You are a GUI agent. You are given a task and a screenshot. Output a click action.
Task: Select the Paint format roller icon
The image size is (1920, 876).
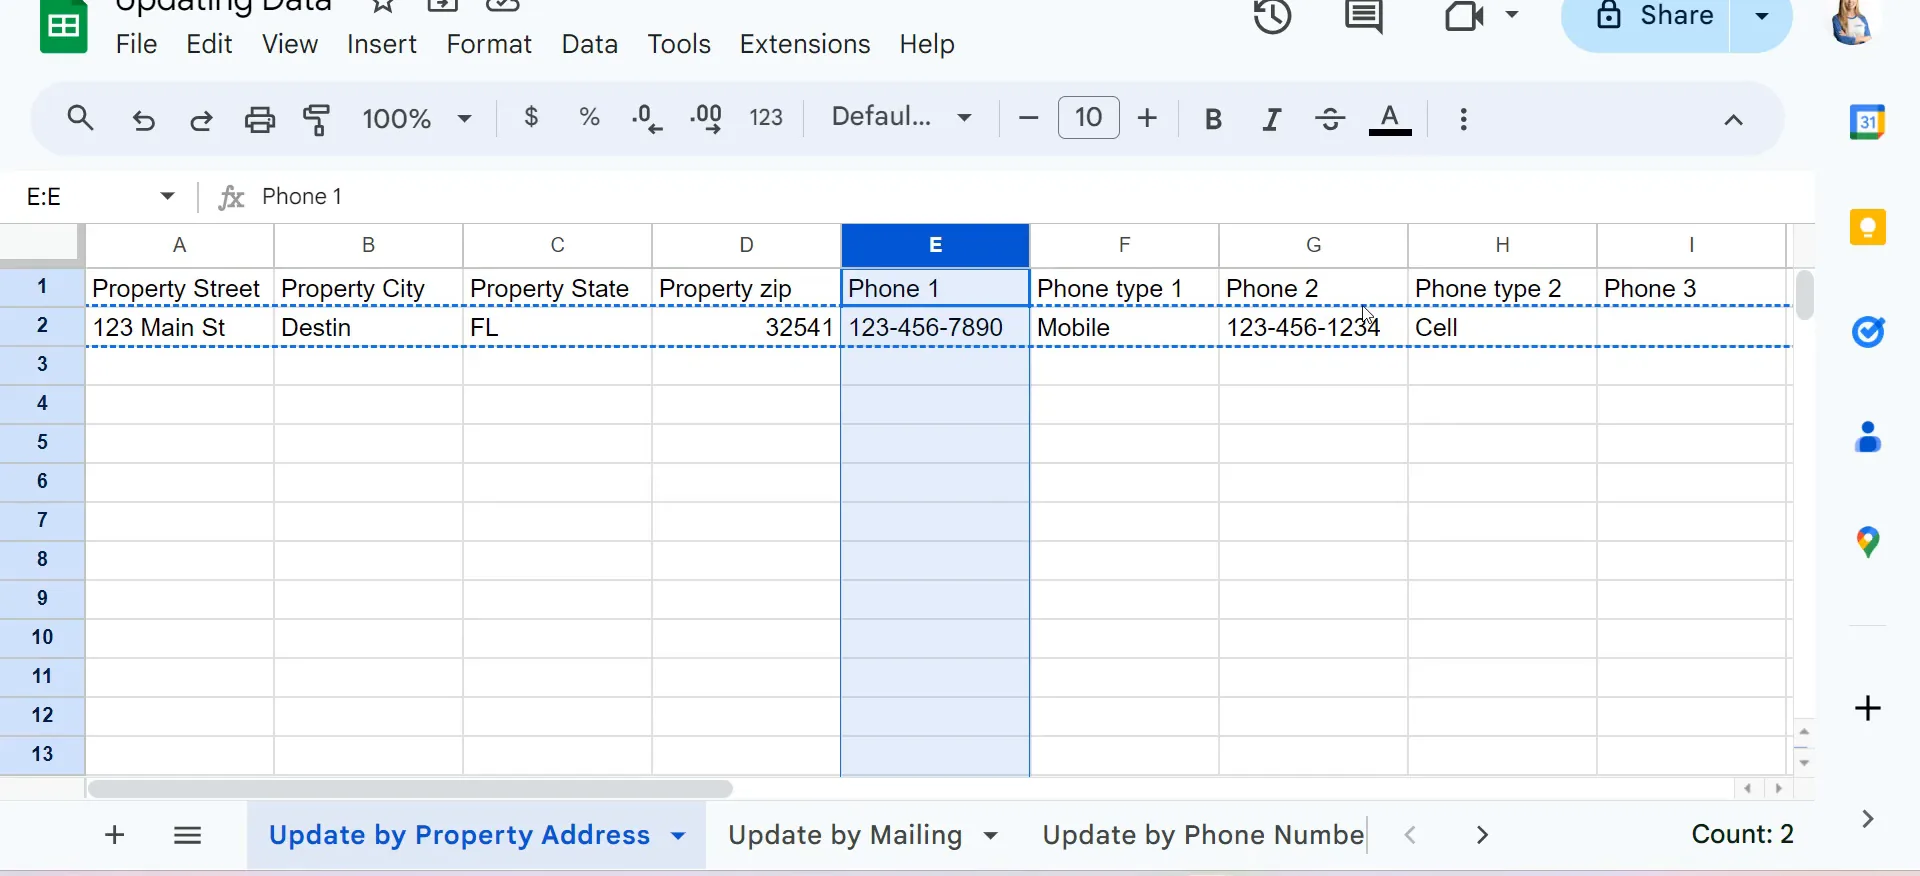pyautogui.click(x=317, y=120)
